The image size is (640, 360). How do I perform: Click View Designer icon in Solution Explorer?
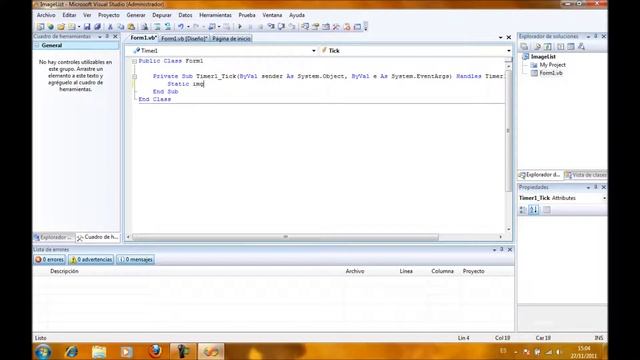(571, 47)
